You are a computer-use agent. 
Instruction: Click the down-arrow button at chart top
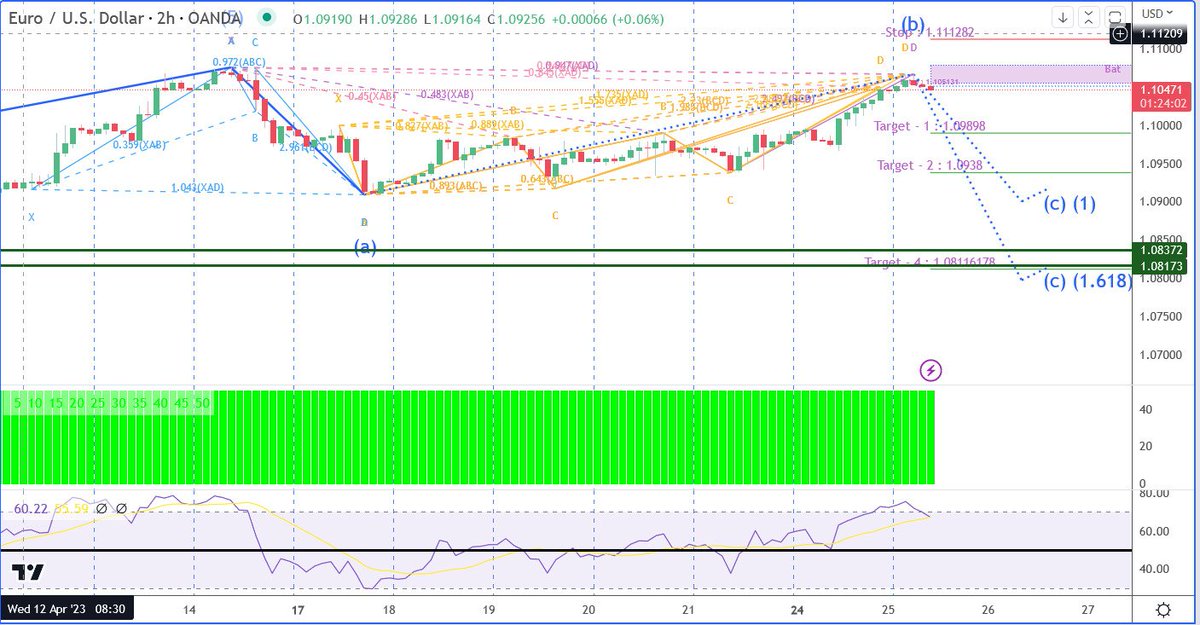coord(1062,17)
